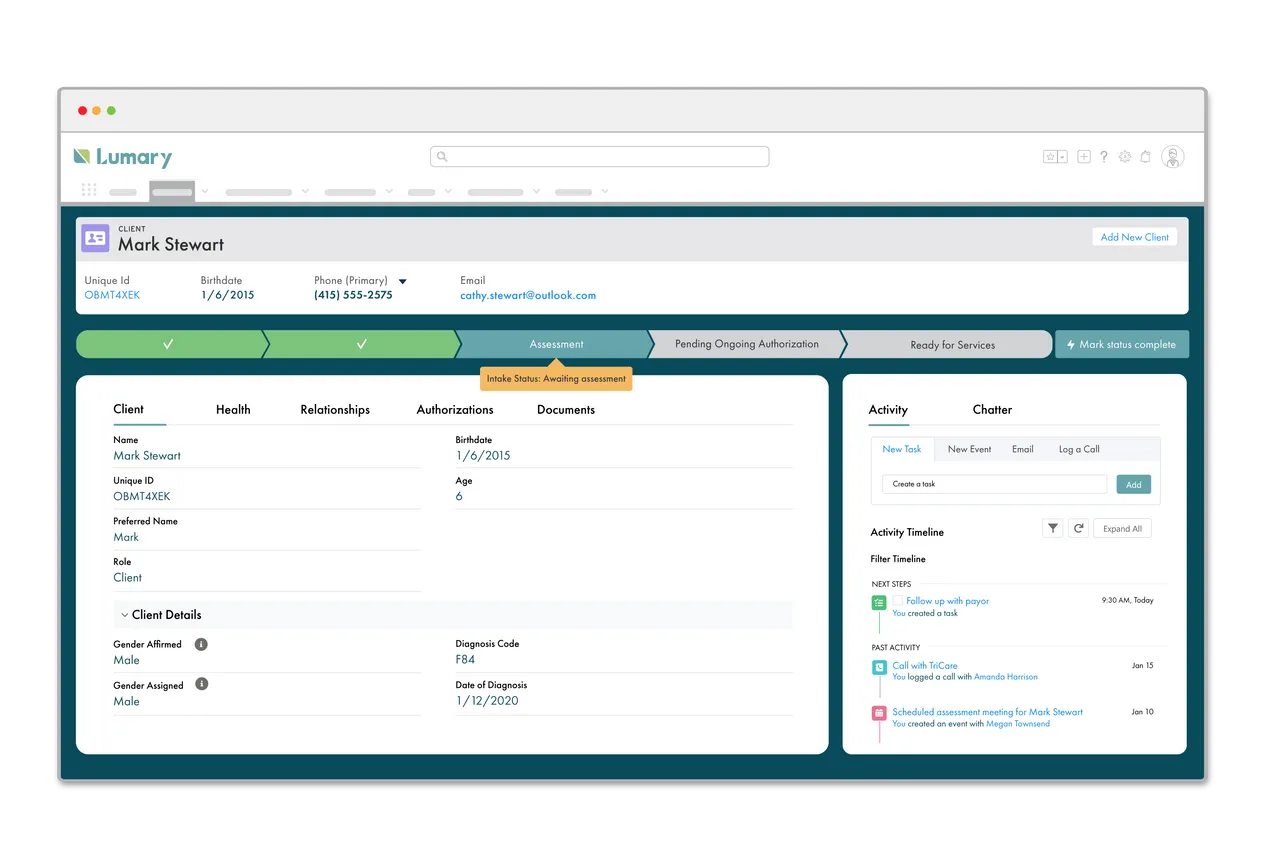Open the user profile avatar
1270x854 pixels.
click(1173, 157)
